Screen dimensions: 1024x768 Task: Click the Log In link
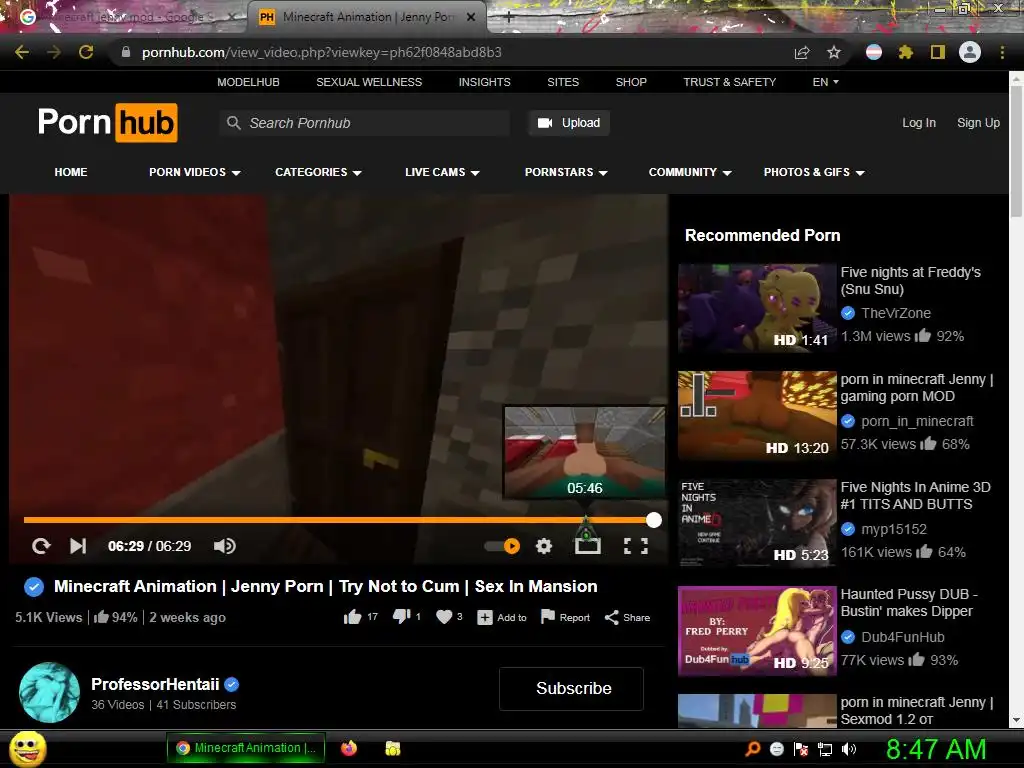click(919, 123)
